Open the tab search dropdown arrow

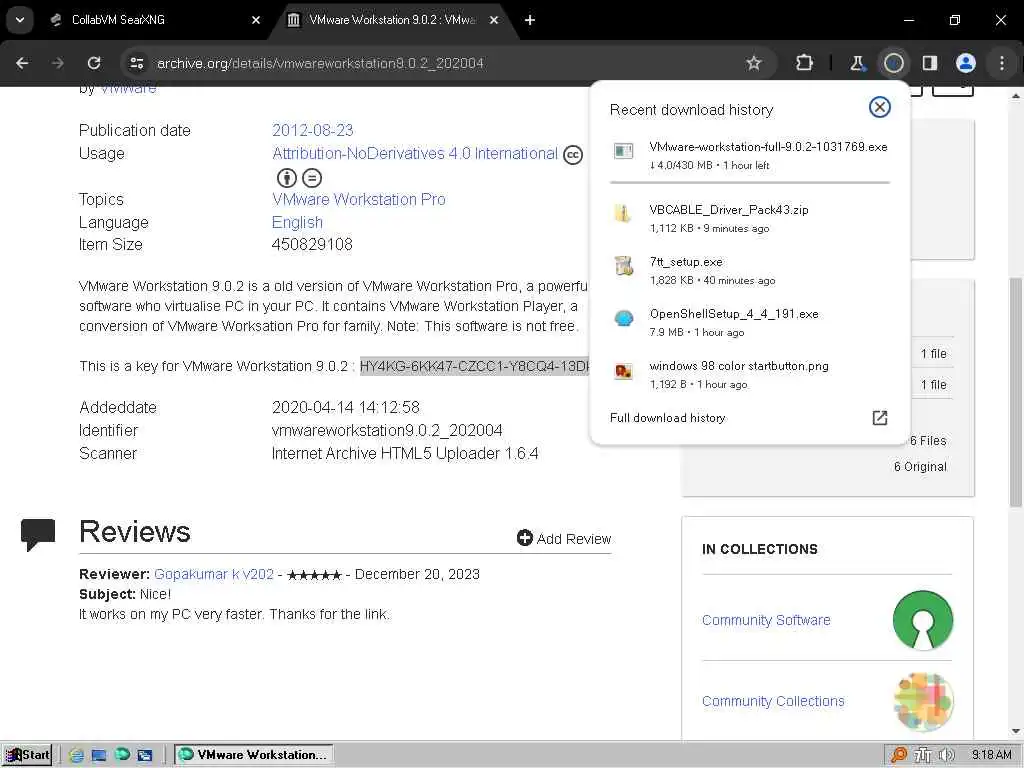click(20, 20)
